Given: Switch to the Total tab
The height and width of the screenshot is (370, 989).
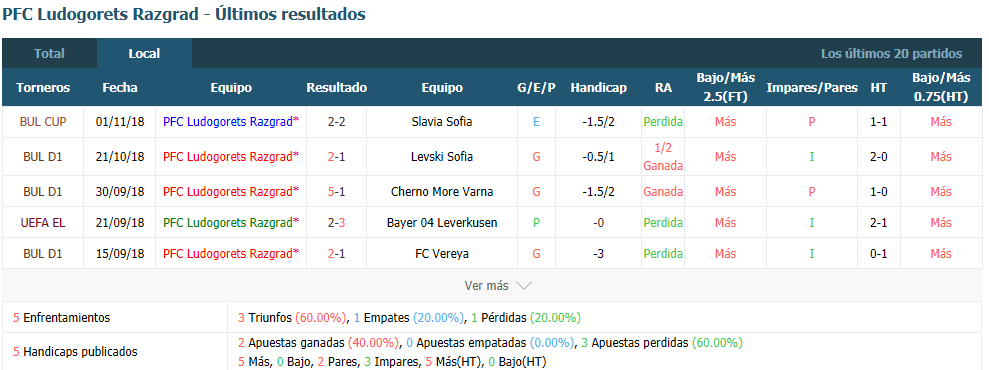Looking at the screenshot, I should click(49, 54).
